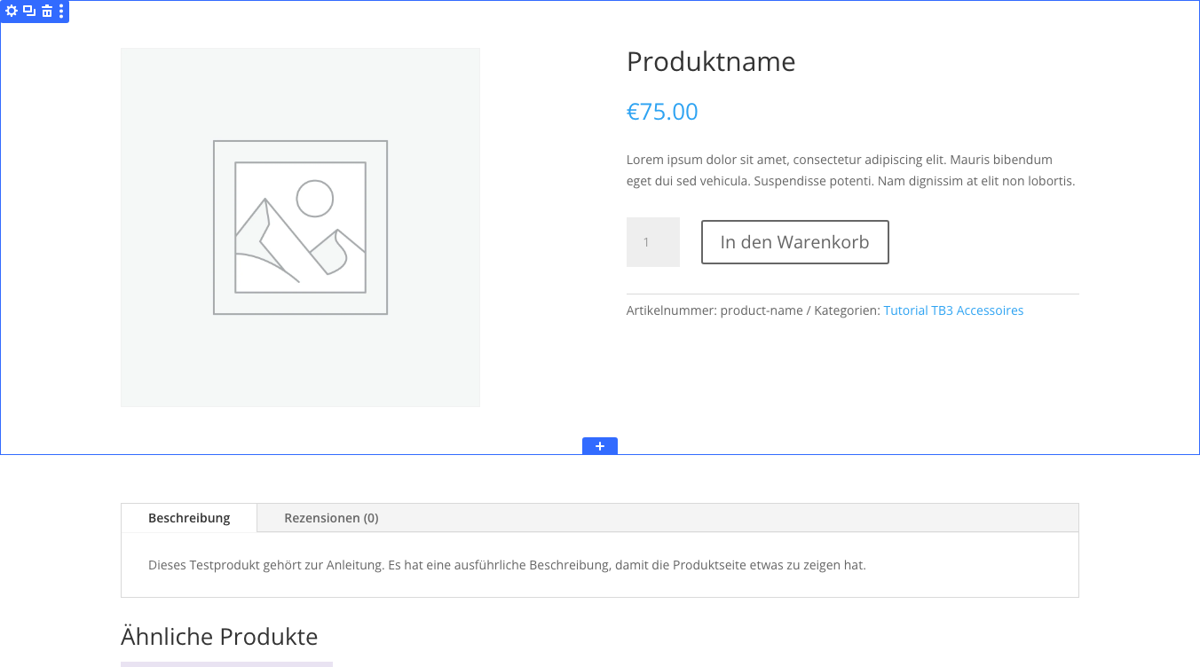The width and height of the screenshot is (1200, 667).
Task: Select the Dieses Testprodukt description text
Action: [507, 565]
